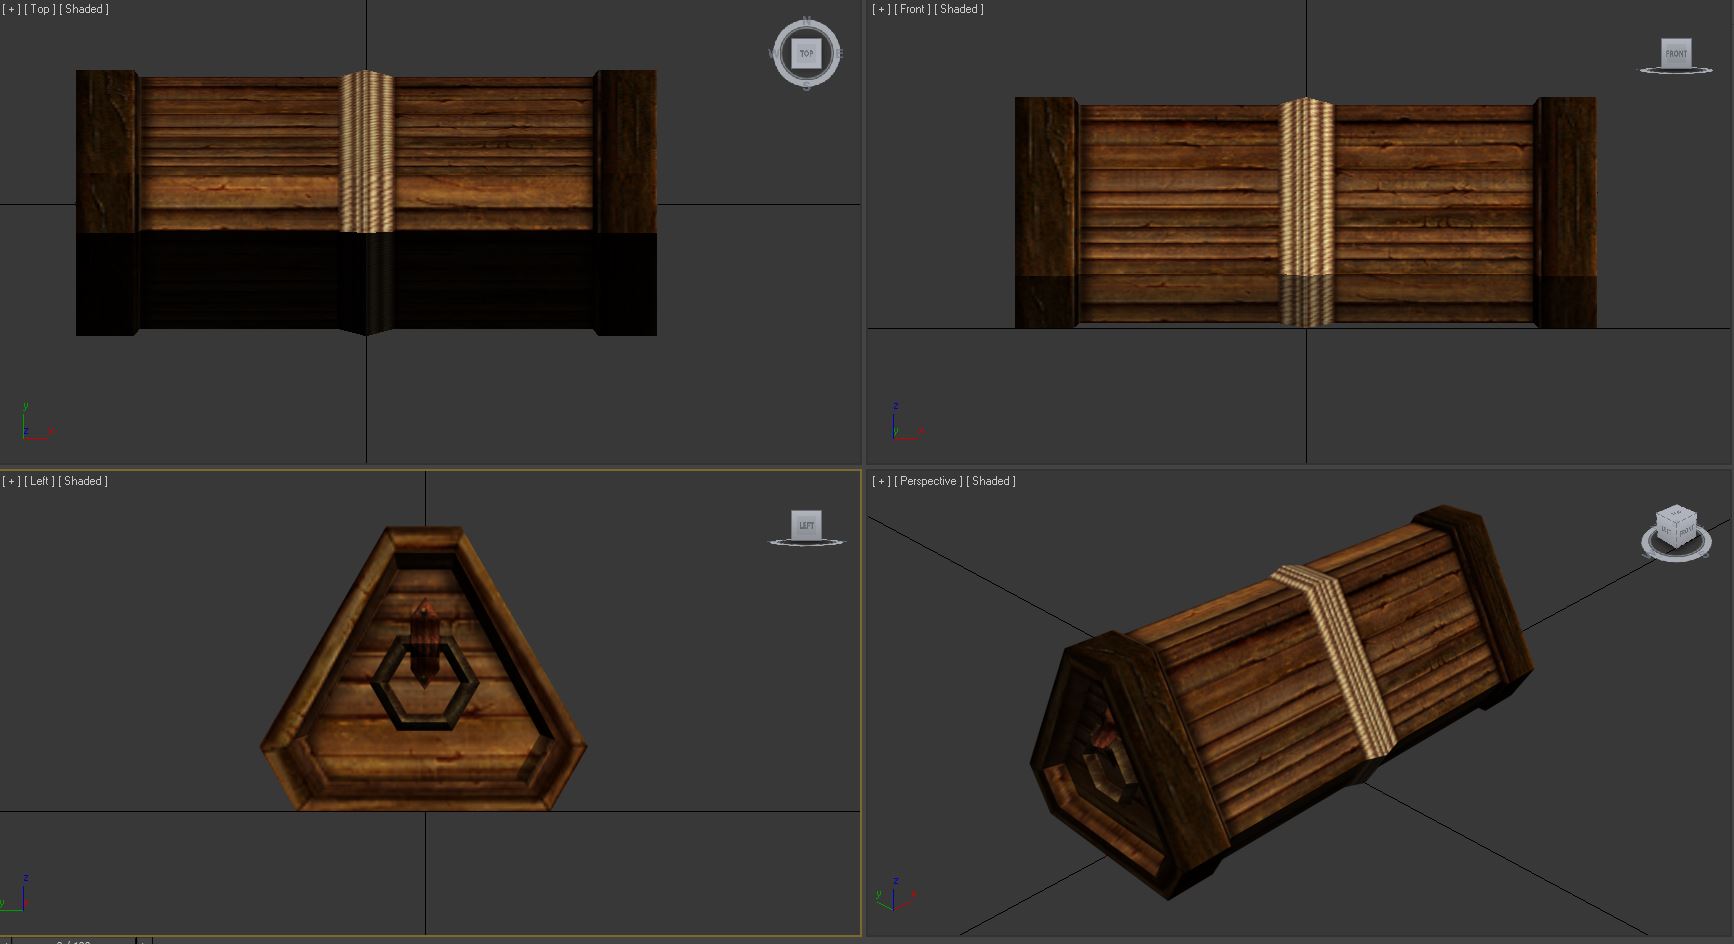The height and width of the screenshot is (944, 1734).
Task: Click the W compass letter on the Top ViewCube
Action: pos(773,53)
